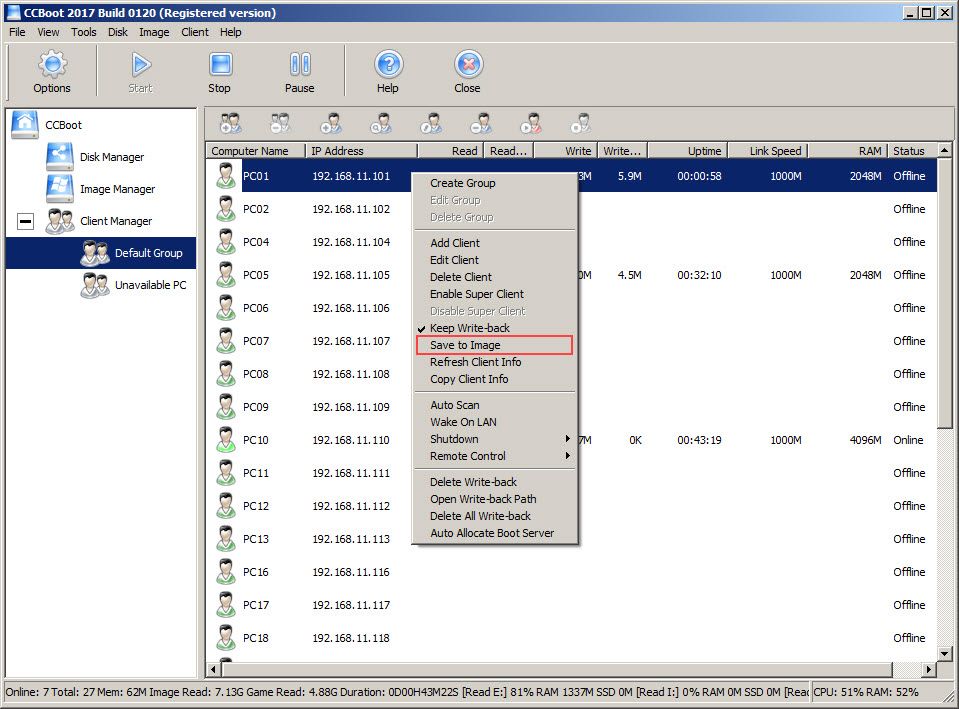Select IP 192.168.11.107 cell
959x709 pixels.
click(x=351, y=341)
